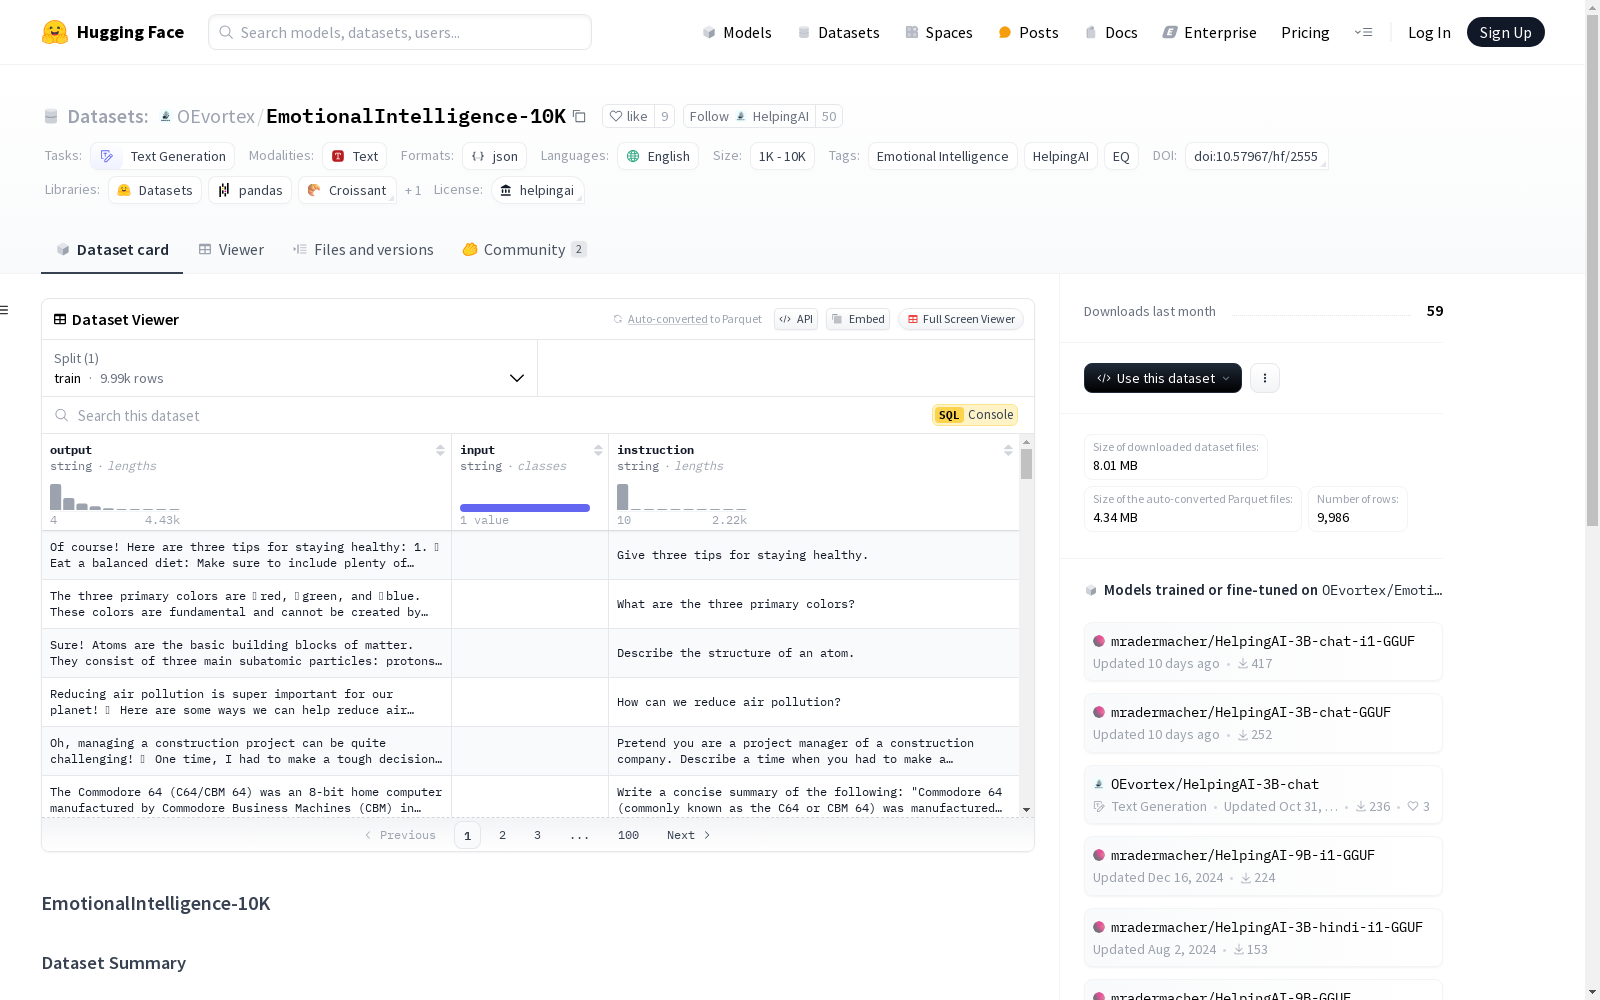
Task: Click the API button in Dataset Viewer
Action: [796, 319]
